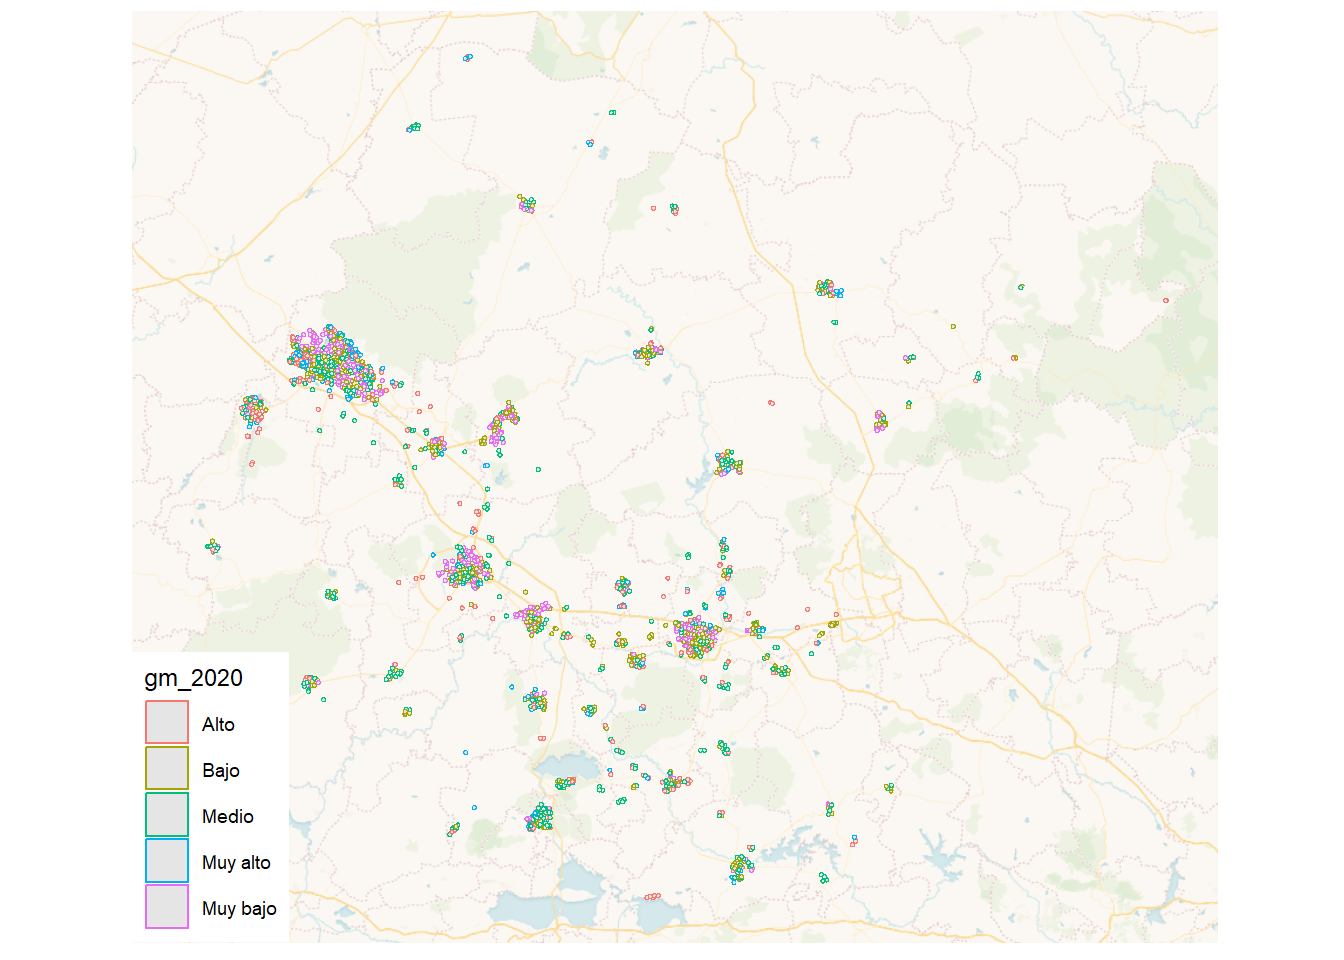Viewport: 1344px width, 960px height.
Task: Click the gm_2020 legend title
Action: (x=193, y=678)
